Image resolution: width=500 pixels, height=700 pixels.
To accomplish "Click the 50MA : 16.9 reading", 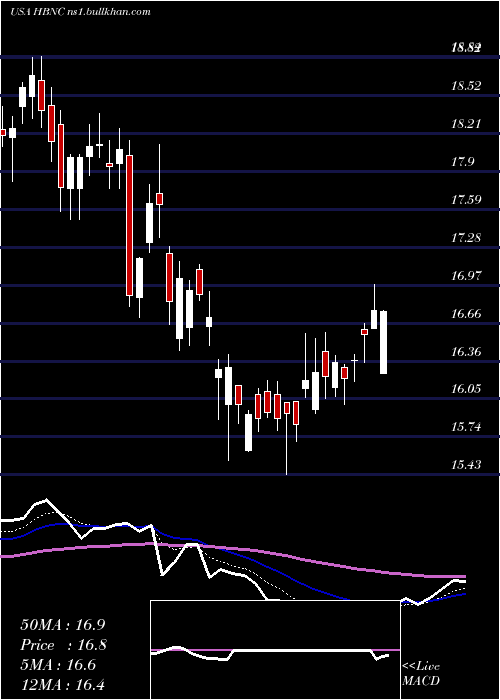I will (x=63, y=625).
